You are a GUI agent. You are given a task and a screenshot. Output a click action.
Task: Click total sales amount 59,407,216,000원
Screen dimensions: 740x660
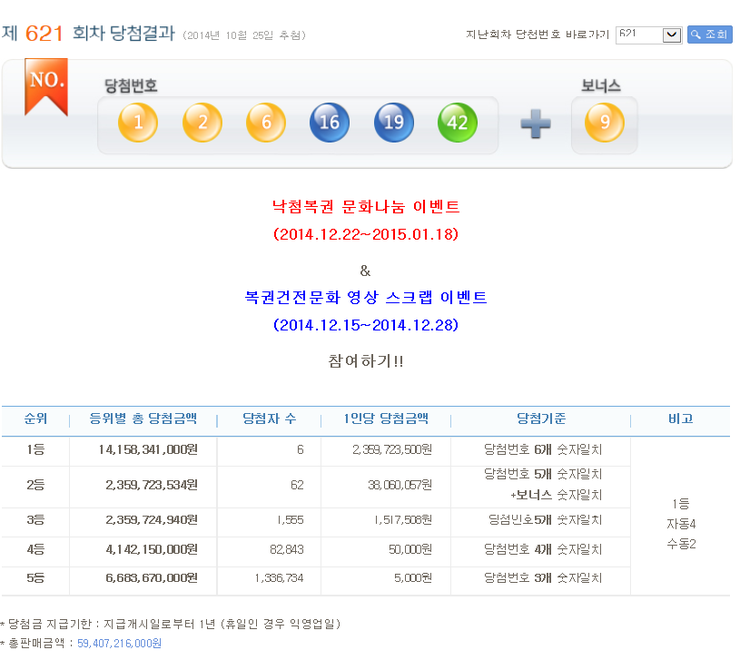coord(119,643)
